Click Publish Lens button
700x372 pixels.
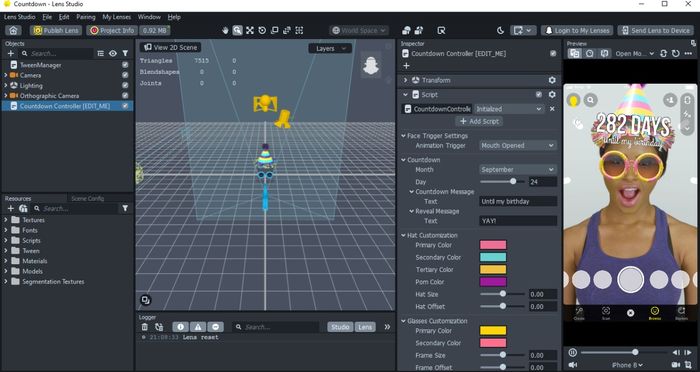56,30
